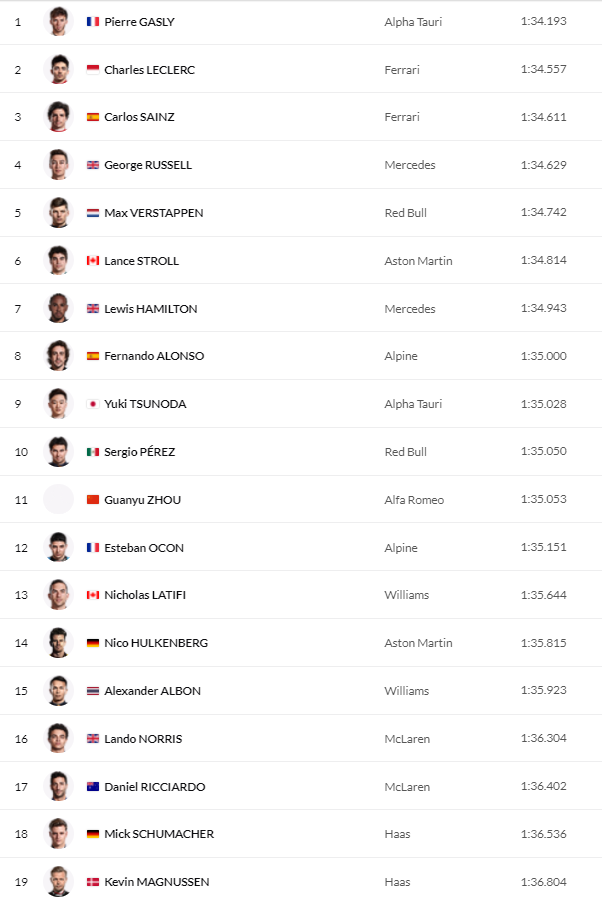Click the Chinese flag beside Guanyu Zhou
This screenshot has height=905, width=602.
coord(93,500)
